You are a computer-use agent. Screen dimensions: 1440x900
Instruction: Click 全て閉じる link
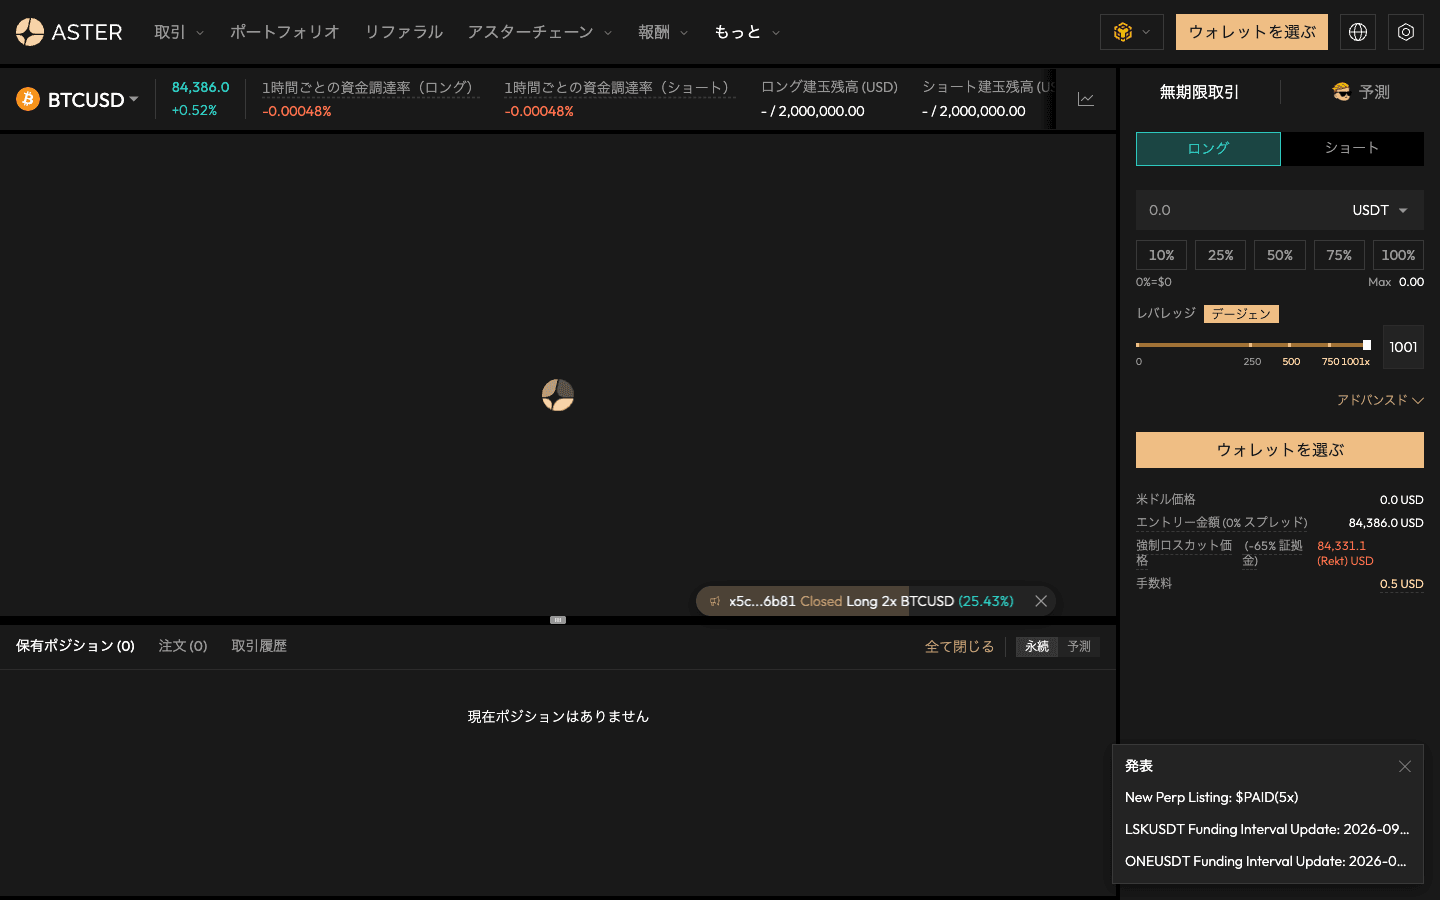tap(959, 647)
